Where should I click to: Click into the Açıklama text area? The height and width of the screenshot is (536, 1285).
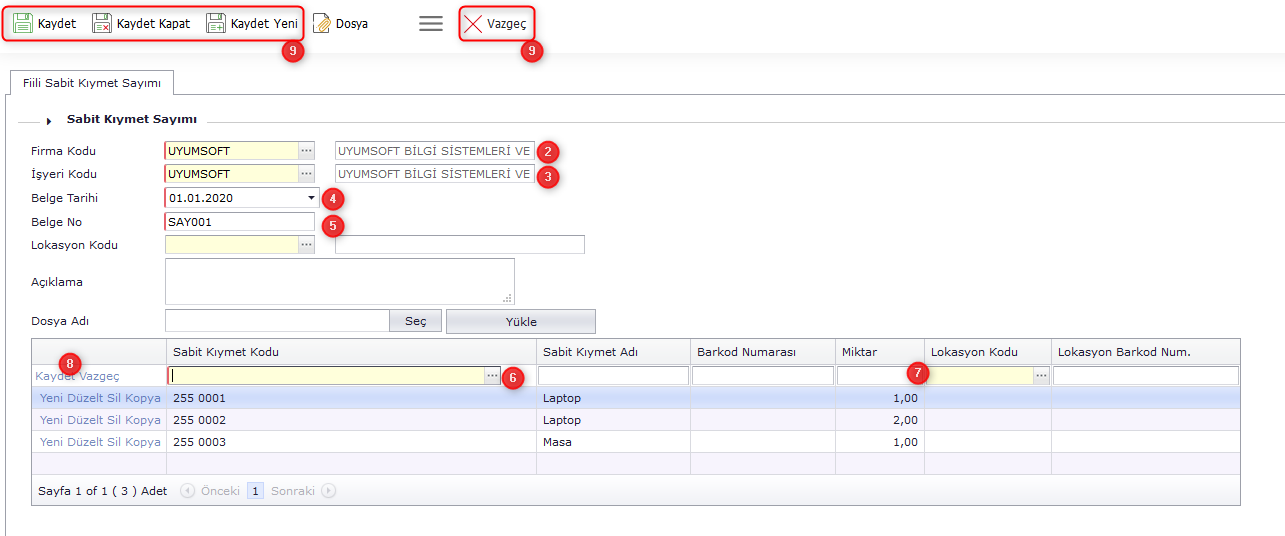click(339, 281)
